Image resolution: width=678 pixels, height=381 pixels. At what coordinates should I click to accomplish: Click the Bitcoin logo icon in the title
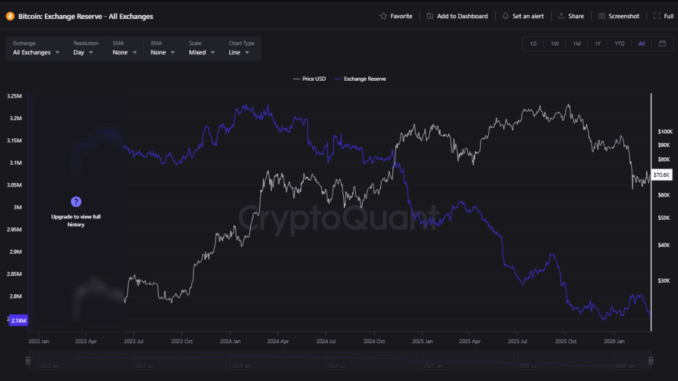tap(10, 16)
